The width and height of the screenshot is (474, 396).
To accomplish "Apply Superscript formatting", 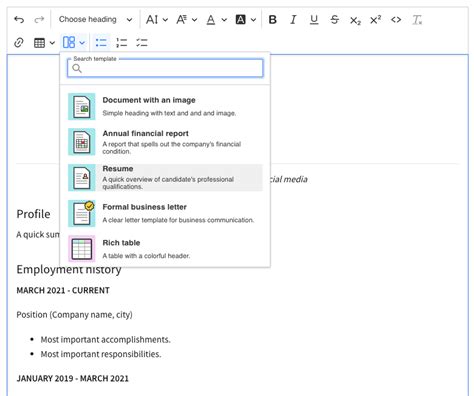I will pyautogui.click(x=375, y=20).
